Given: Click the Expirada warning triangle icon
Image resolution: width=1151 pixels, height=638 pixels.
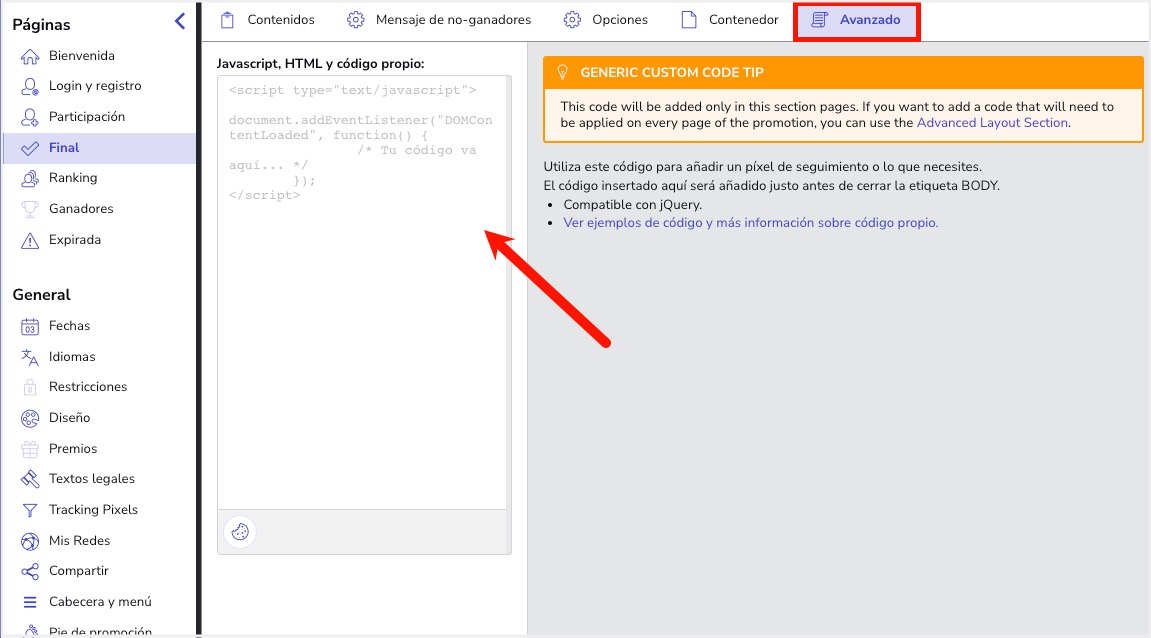Looking at the screenshot, I should click(30, 241).
